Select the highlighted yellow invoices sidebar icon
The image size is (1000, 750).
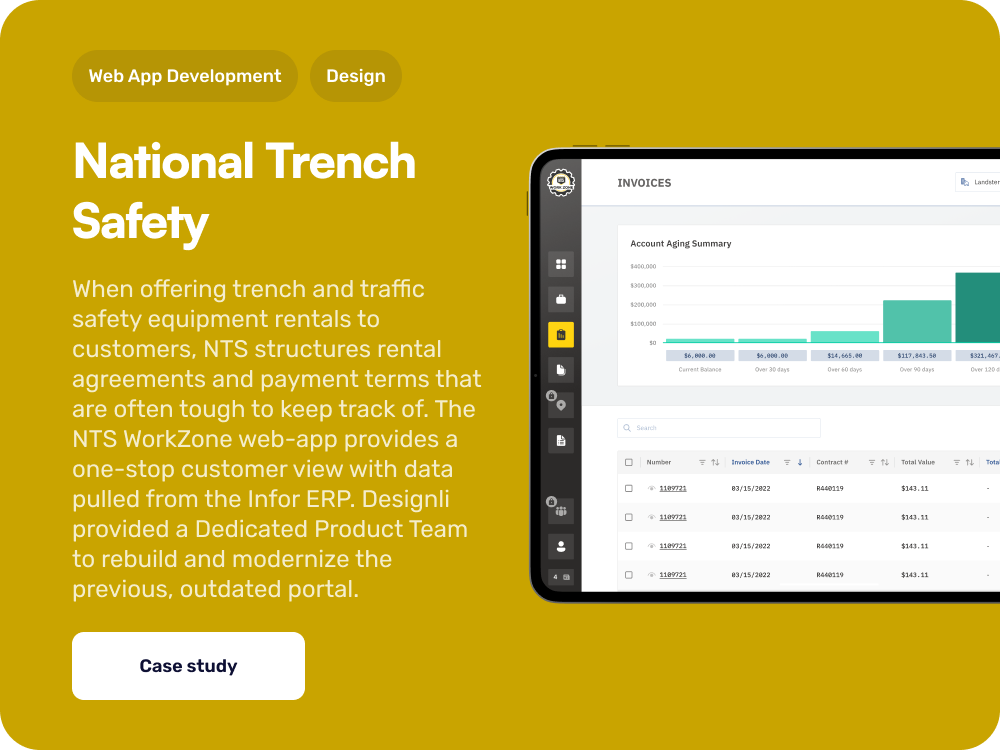561,335
